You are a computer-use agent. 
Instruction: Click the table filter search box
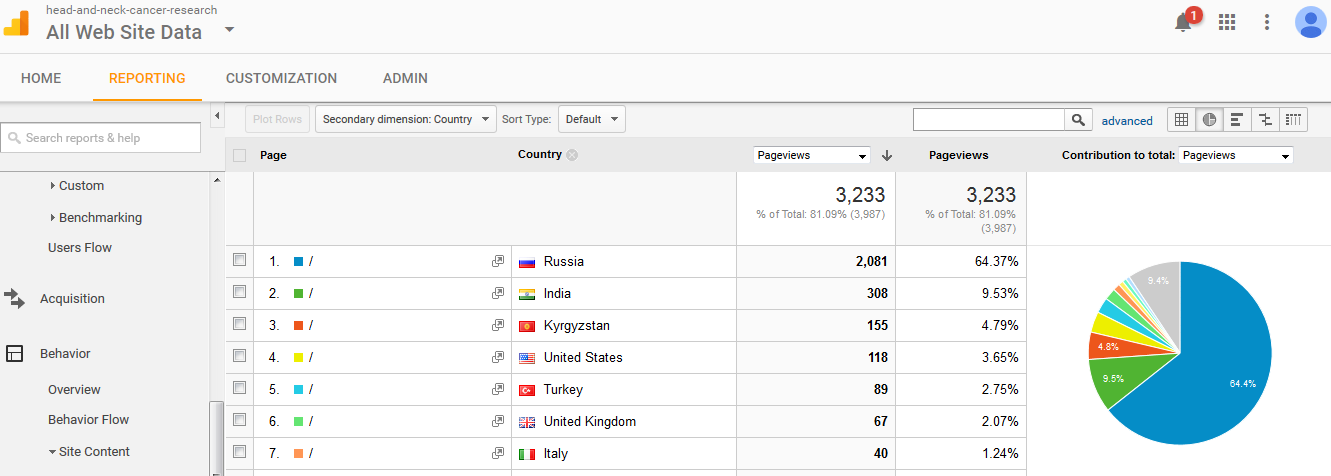tap(989, 120)
